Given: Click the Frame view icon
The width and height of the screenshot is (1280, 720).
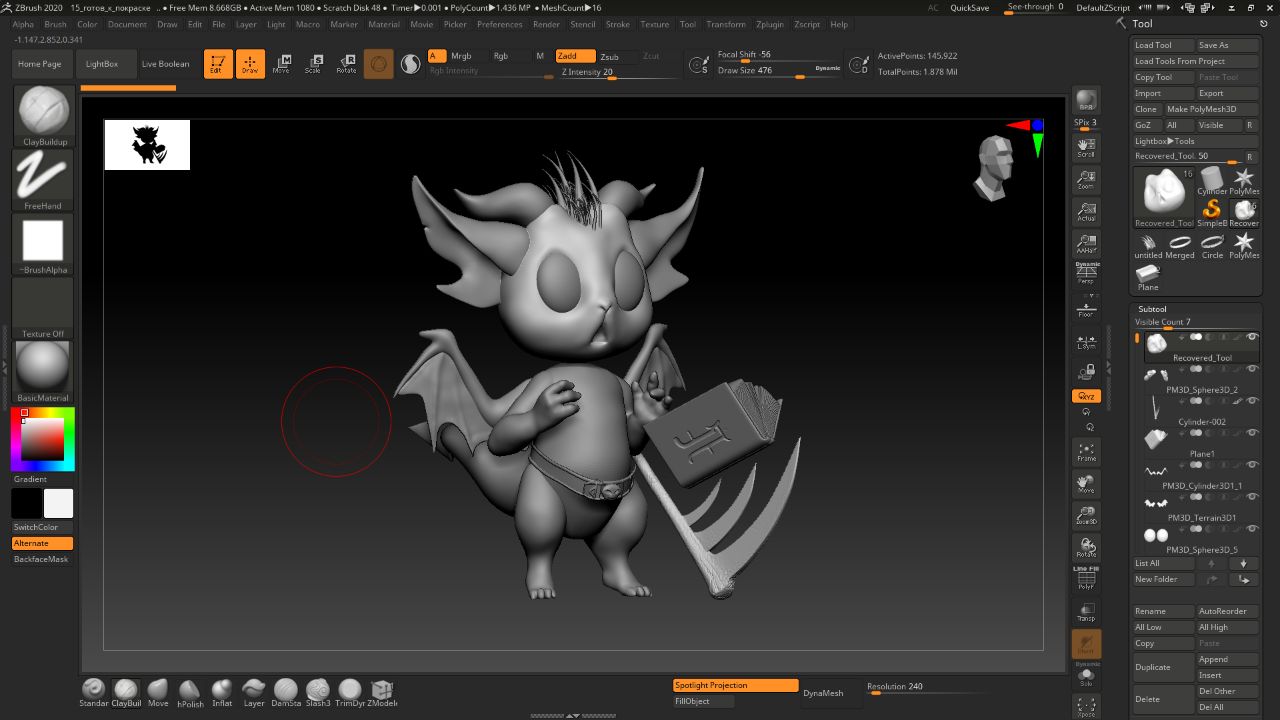Looking at the screenshot, I should tap(1085, 452).
